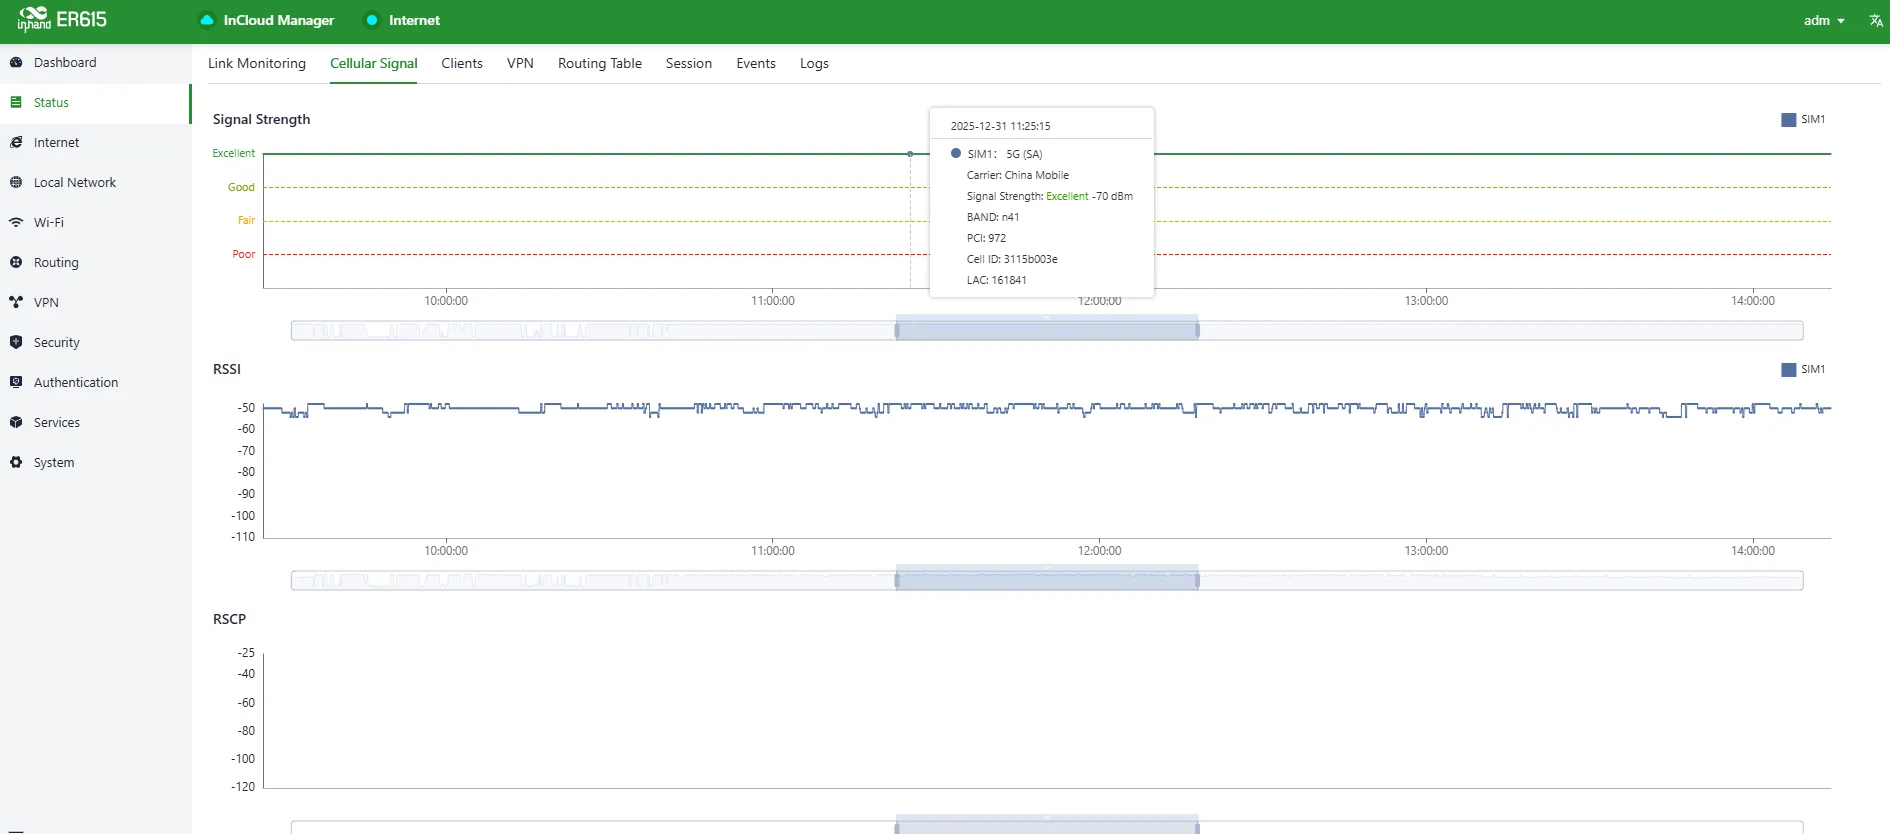This screenshot has height=834, width=1890.
Task: Open the VPN tab in Status
Action: [x=520, y=63]
